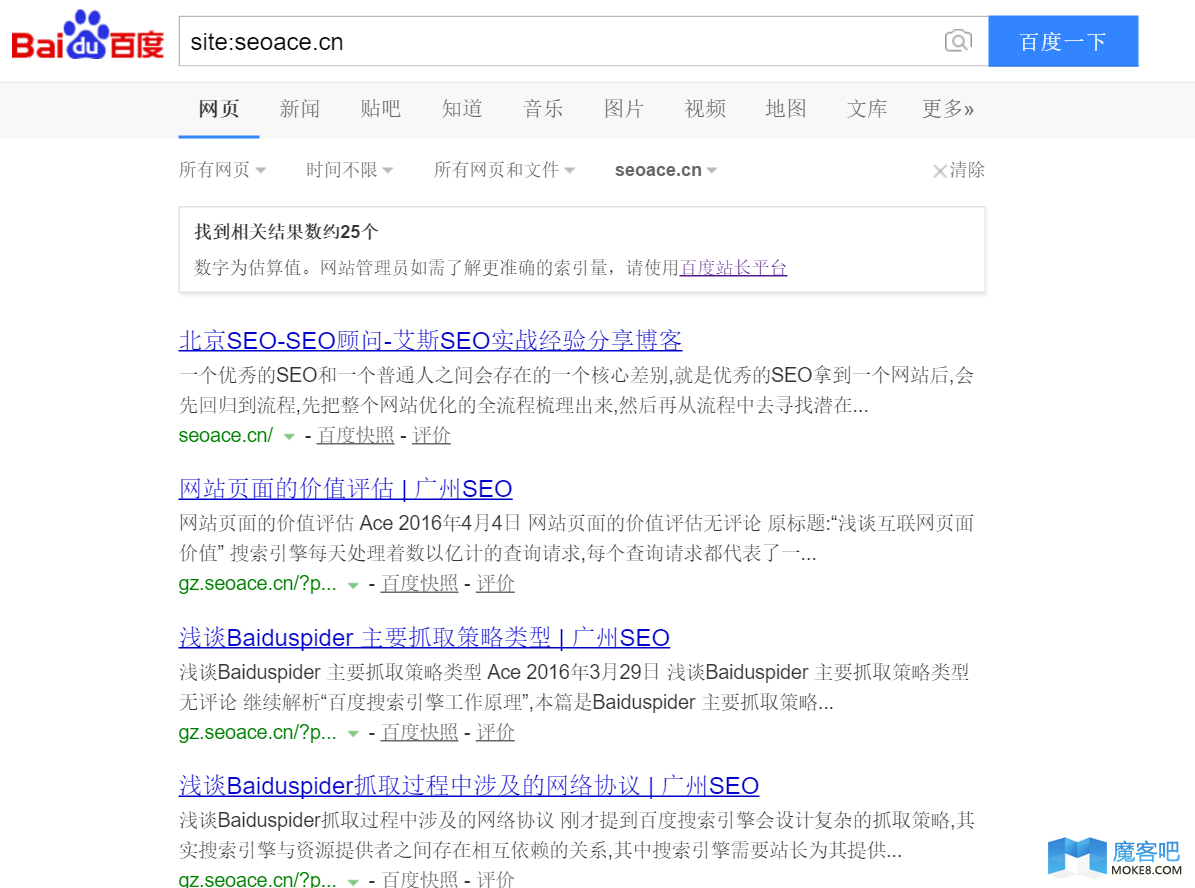
Task: Switch to the 新闻 news tab
Action: tap(300, 109)
